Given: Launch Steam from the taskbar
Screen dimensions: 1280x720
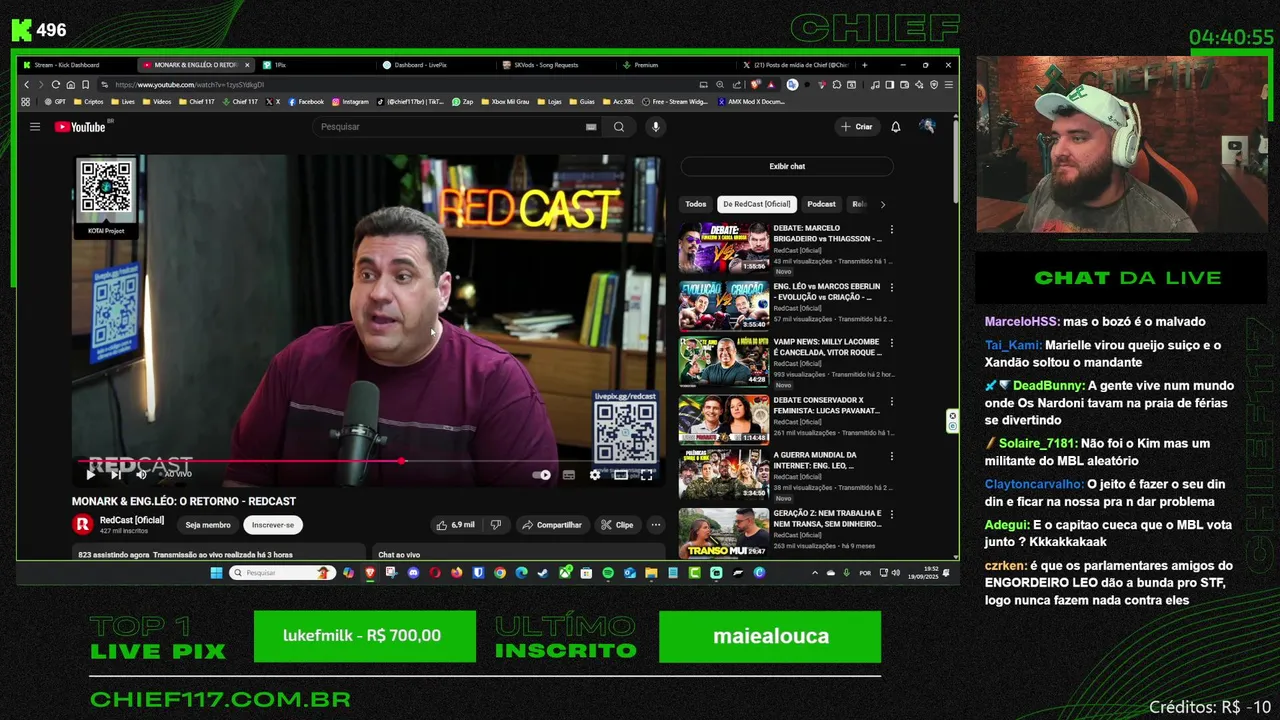Looking at the screenshot, I should (x=543, y=573).
